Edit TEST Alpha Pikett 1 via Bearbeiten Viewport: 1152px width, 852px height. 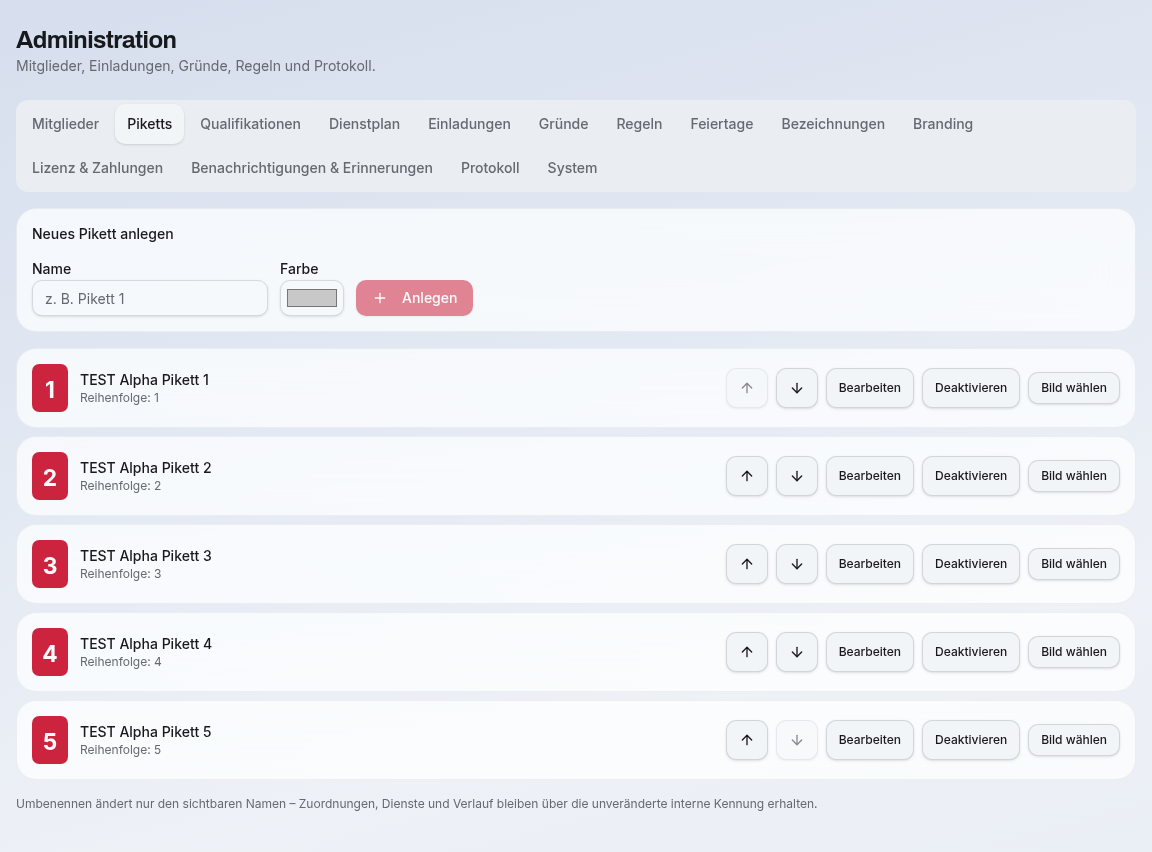point(870,388)
